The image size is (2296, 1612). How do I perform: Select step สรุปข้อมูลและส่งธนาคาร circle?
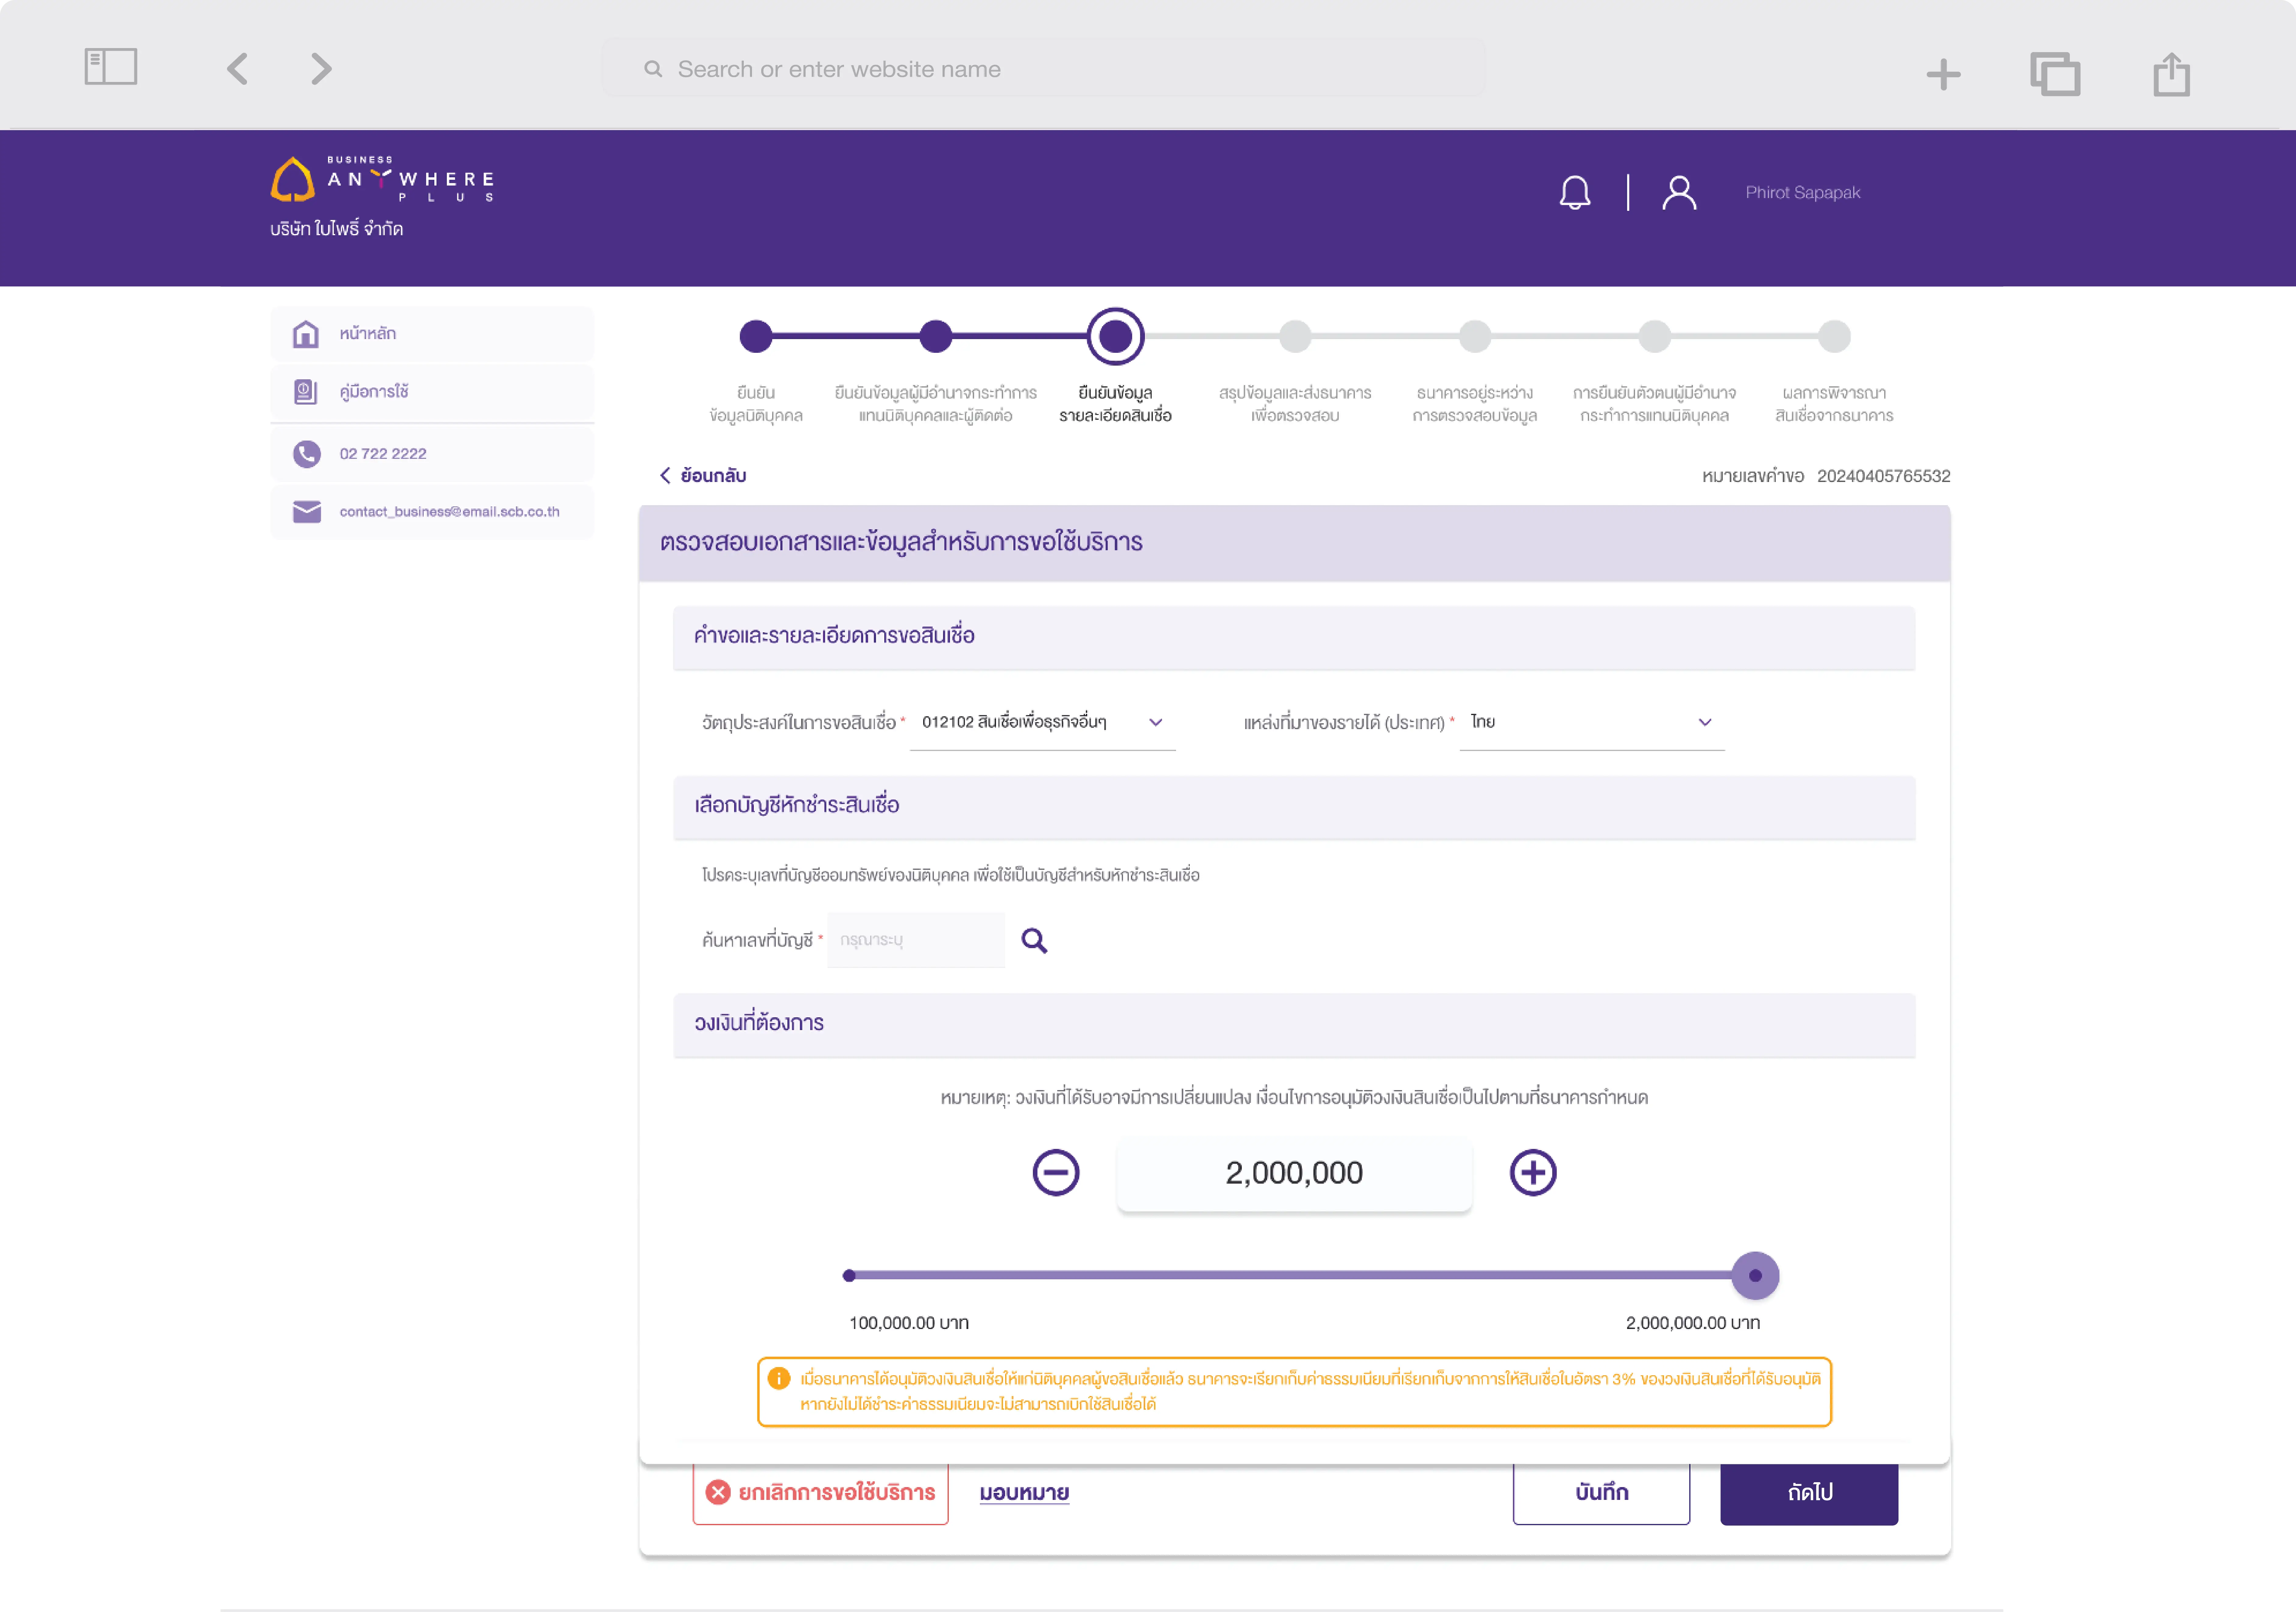click(1295, 336)
